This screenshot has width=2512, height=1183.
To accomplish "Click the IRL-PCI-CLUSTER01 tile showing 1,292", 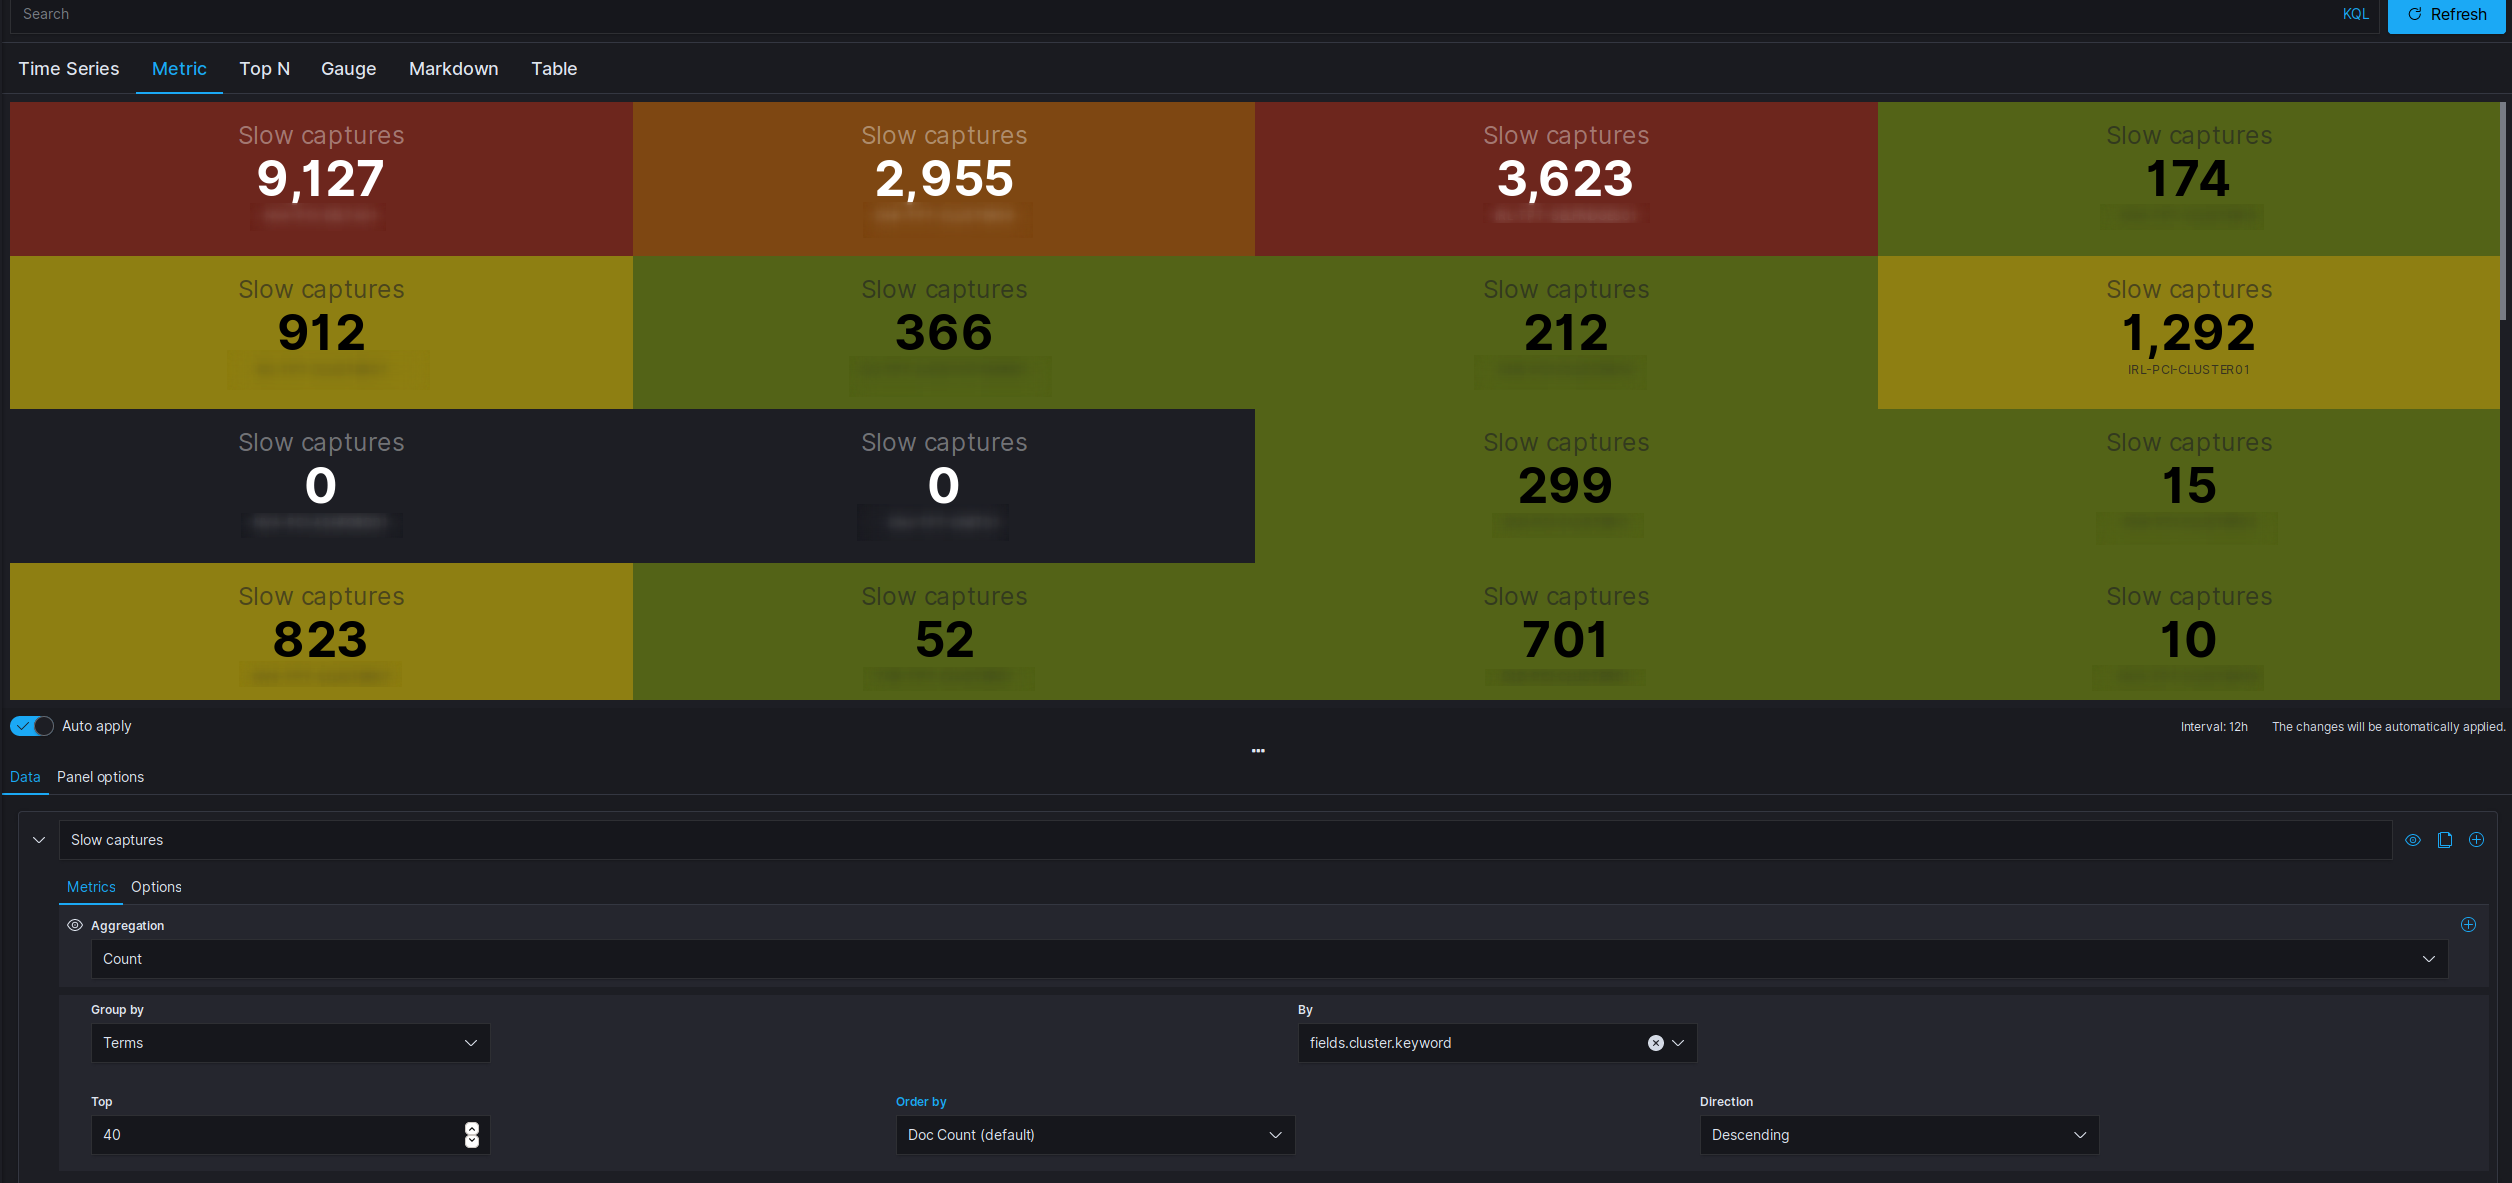I will point(2189,333).
